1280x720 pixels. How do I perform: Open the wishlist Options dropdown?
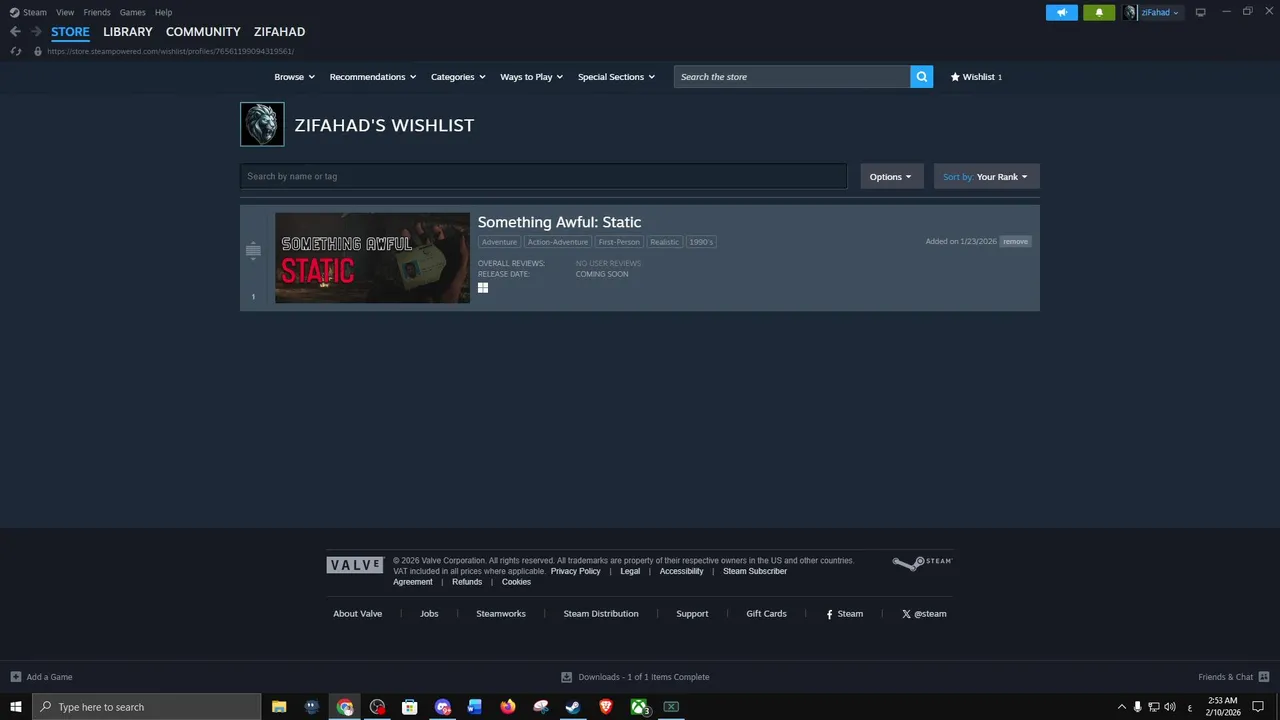(891, 177)
